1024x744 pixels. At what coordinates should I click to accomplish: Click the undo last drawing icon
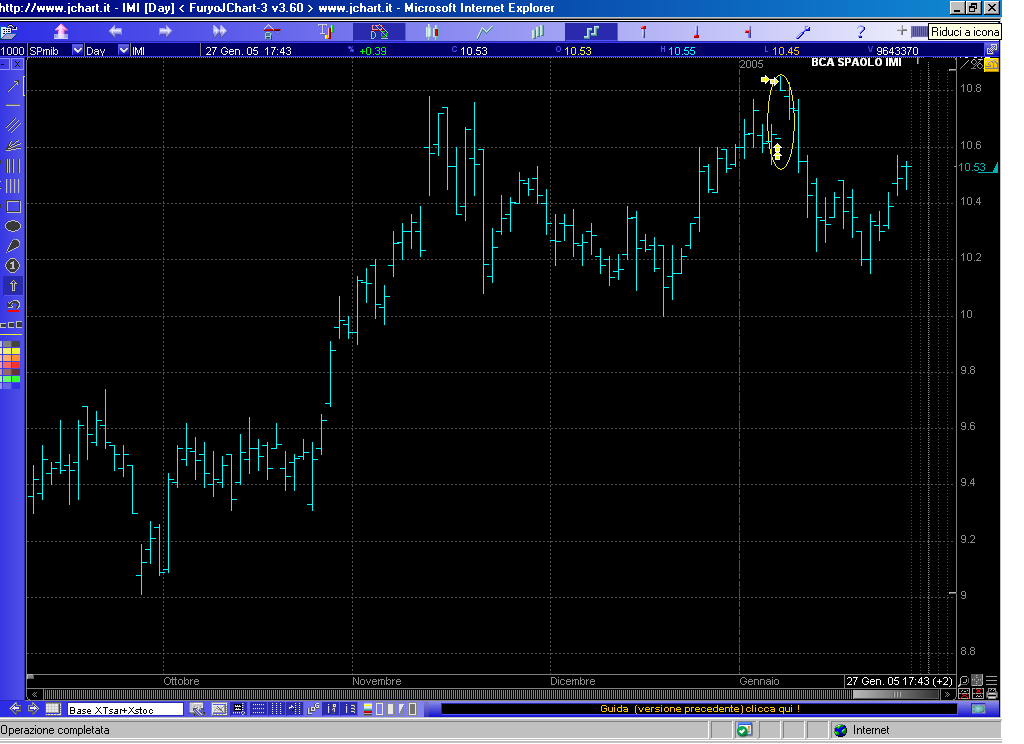tap(13, 305)
